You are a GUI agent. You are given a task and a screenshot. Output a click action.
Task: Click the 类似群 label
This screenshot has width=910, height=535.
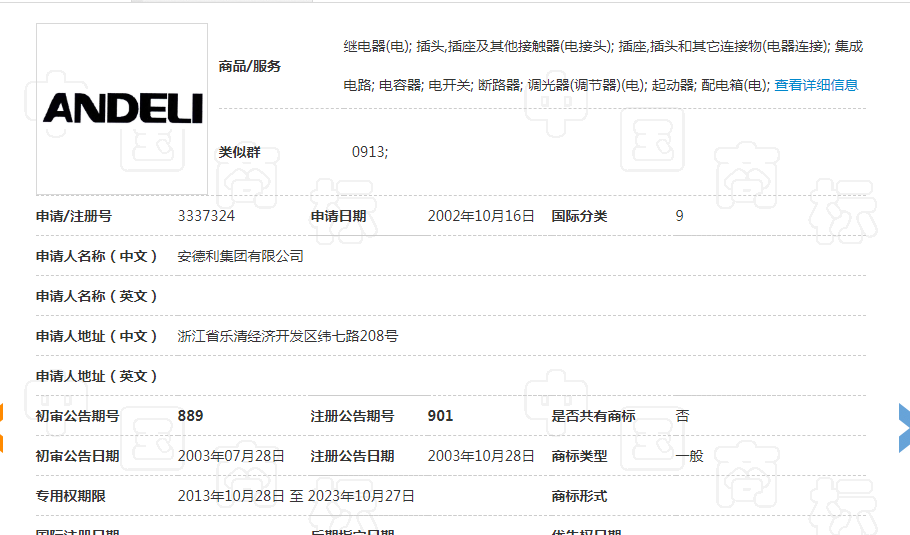239,152
